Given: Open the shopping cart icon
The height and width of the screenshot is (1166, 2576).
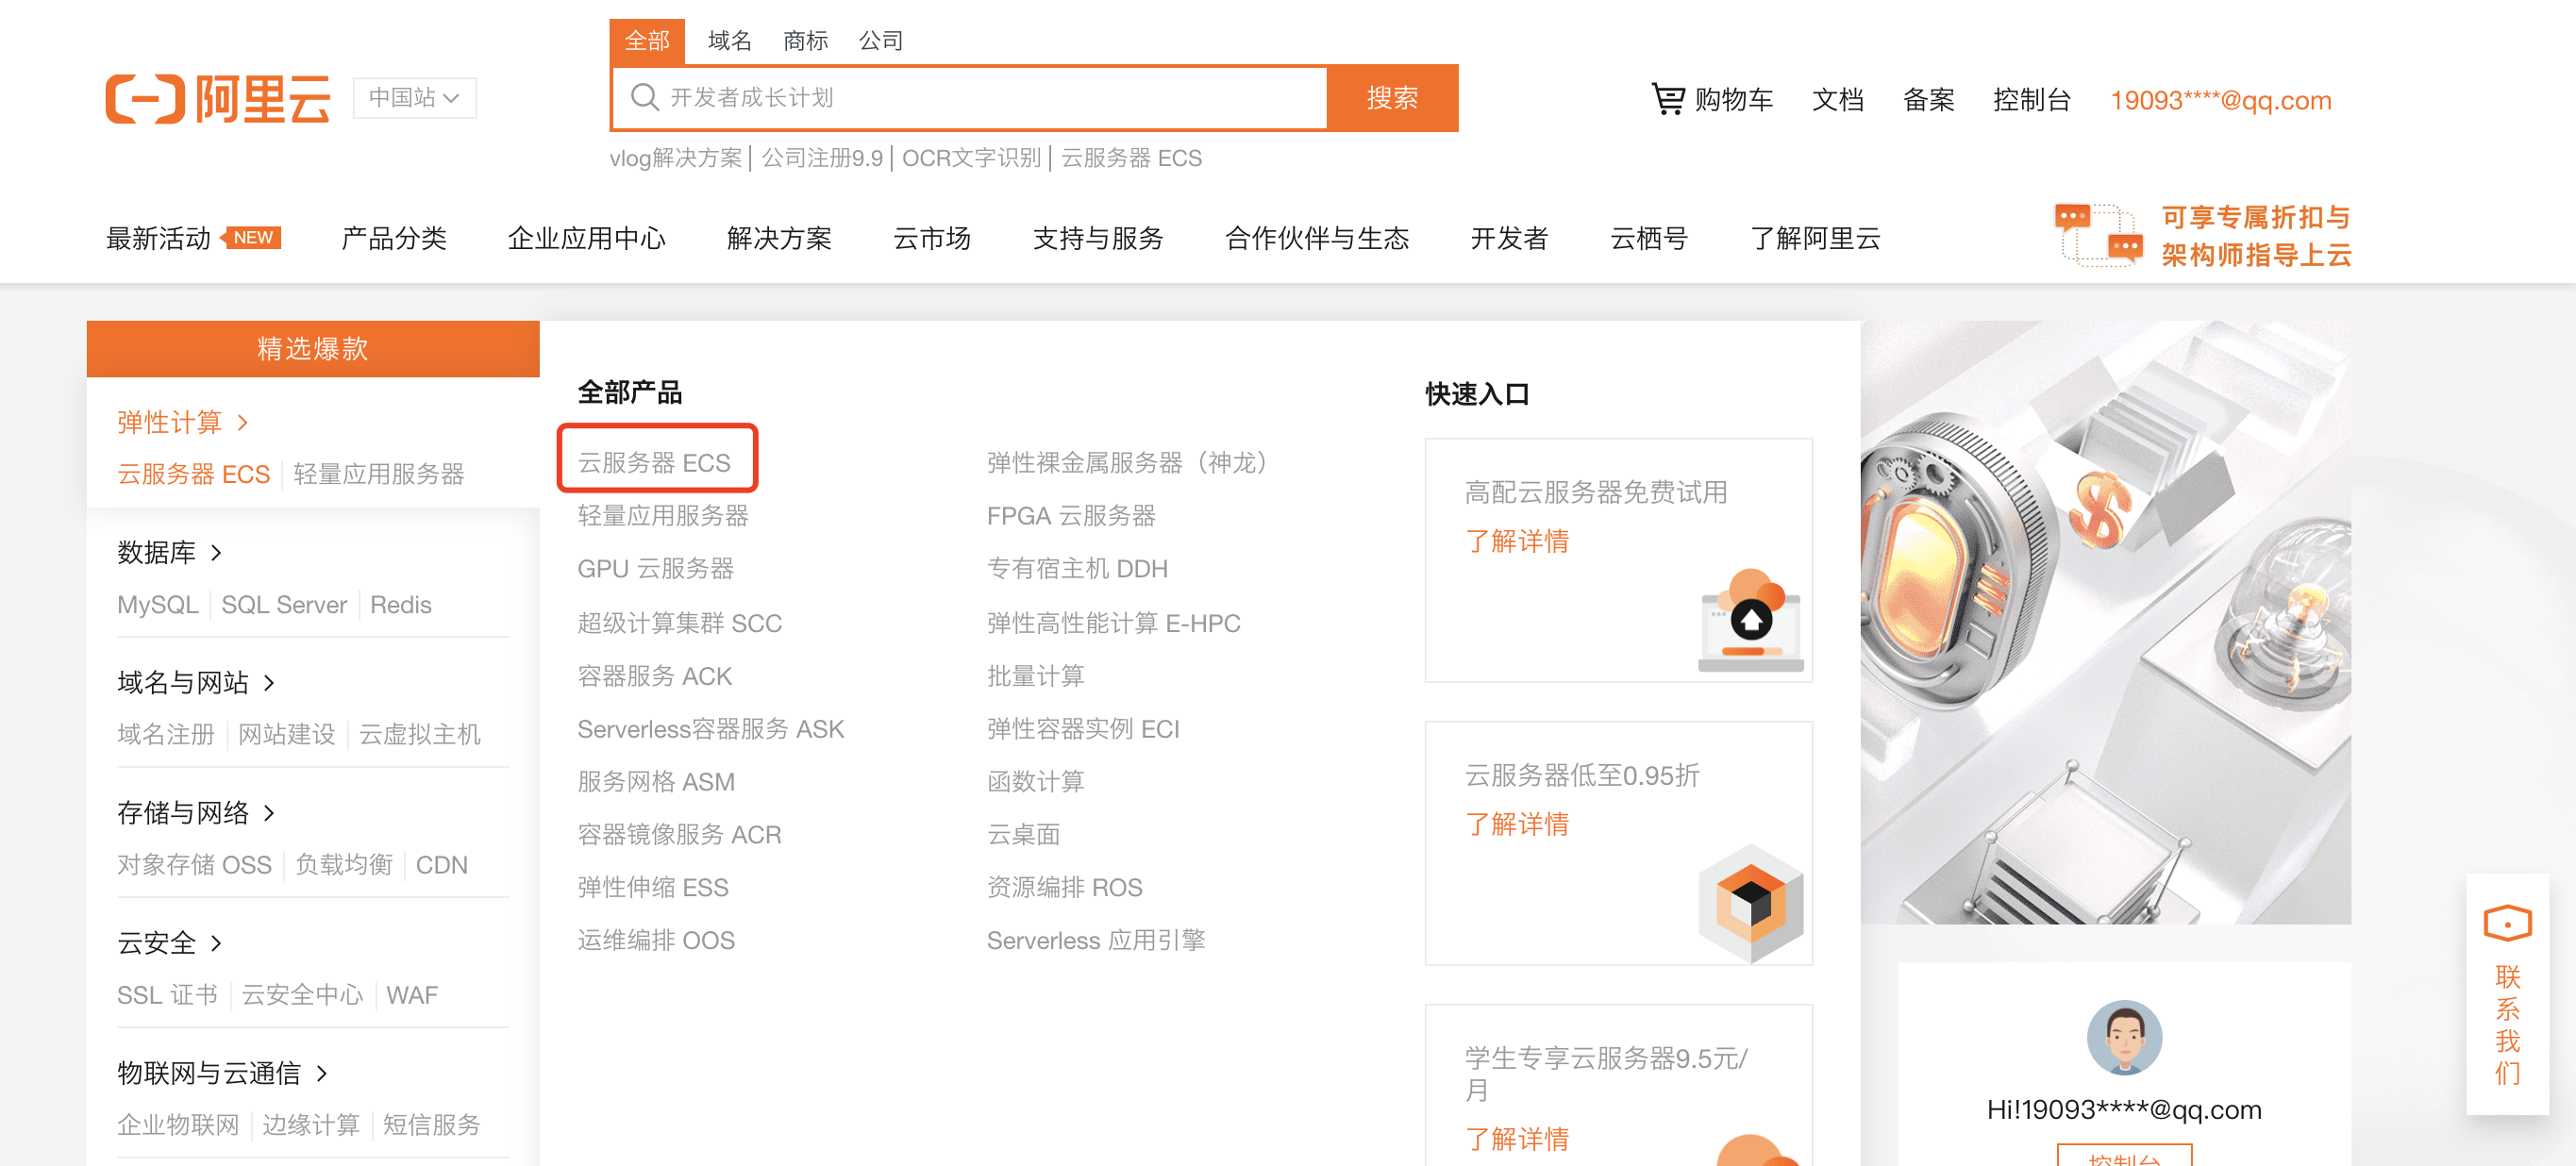Looking at the screenshot, I should pyautogui.click(x=1667, y=99).
